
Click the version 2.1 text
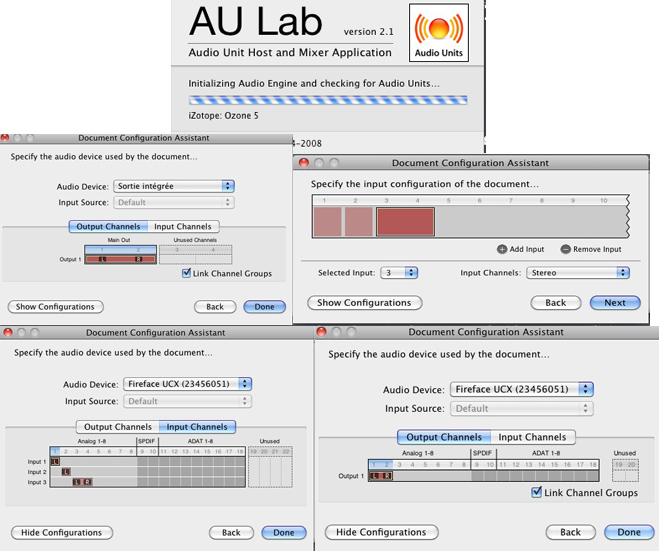(x=369, y=32)
